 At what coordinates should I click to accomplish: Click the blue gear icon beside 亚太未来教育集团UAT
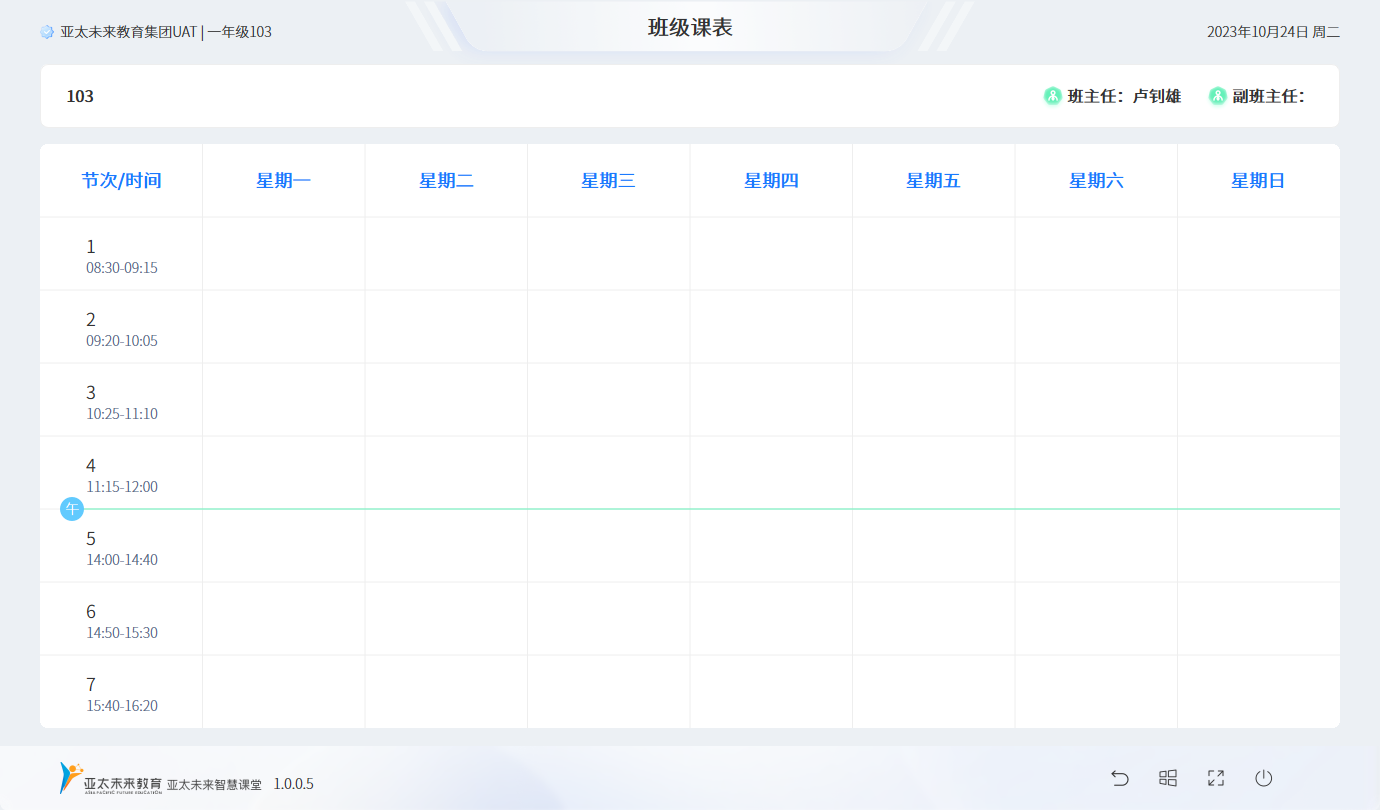pos(47,32)
